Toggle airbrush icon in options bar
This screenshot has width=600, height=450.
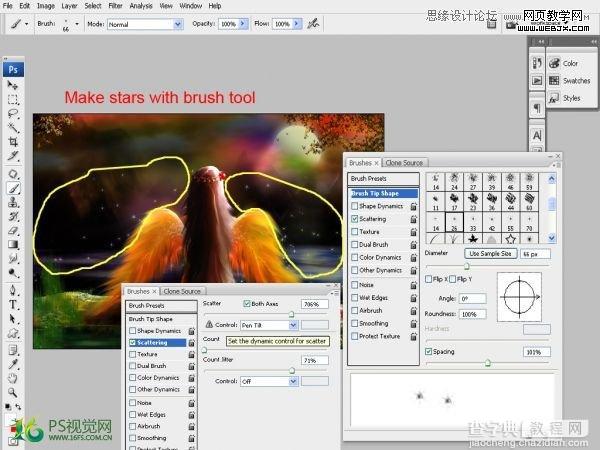pyautogui.click(x=313, y=24)
